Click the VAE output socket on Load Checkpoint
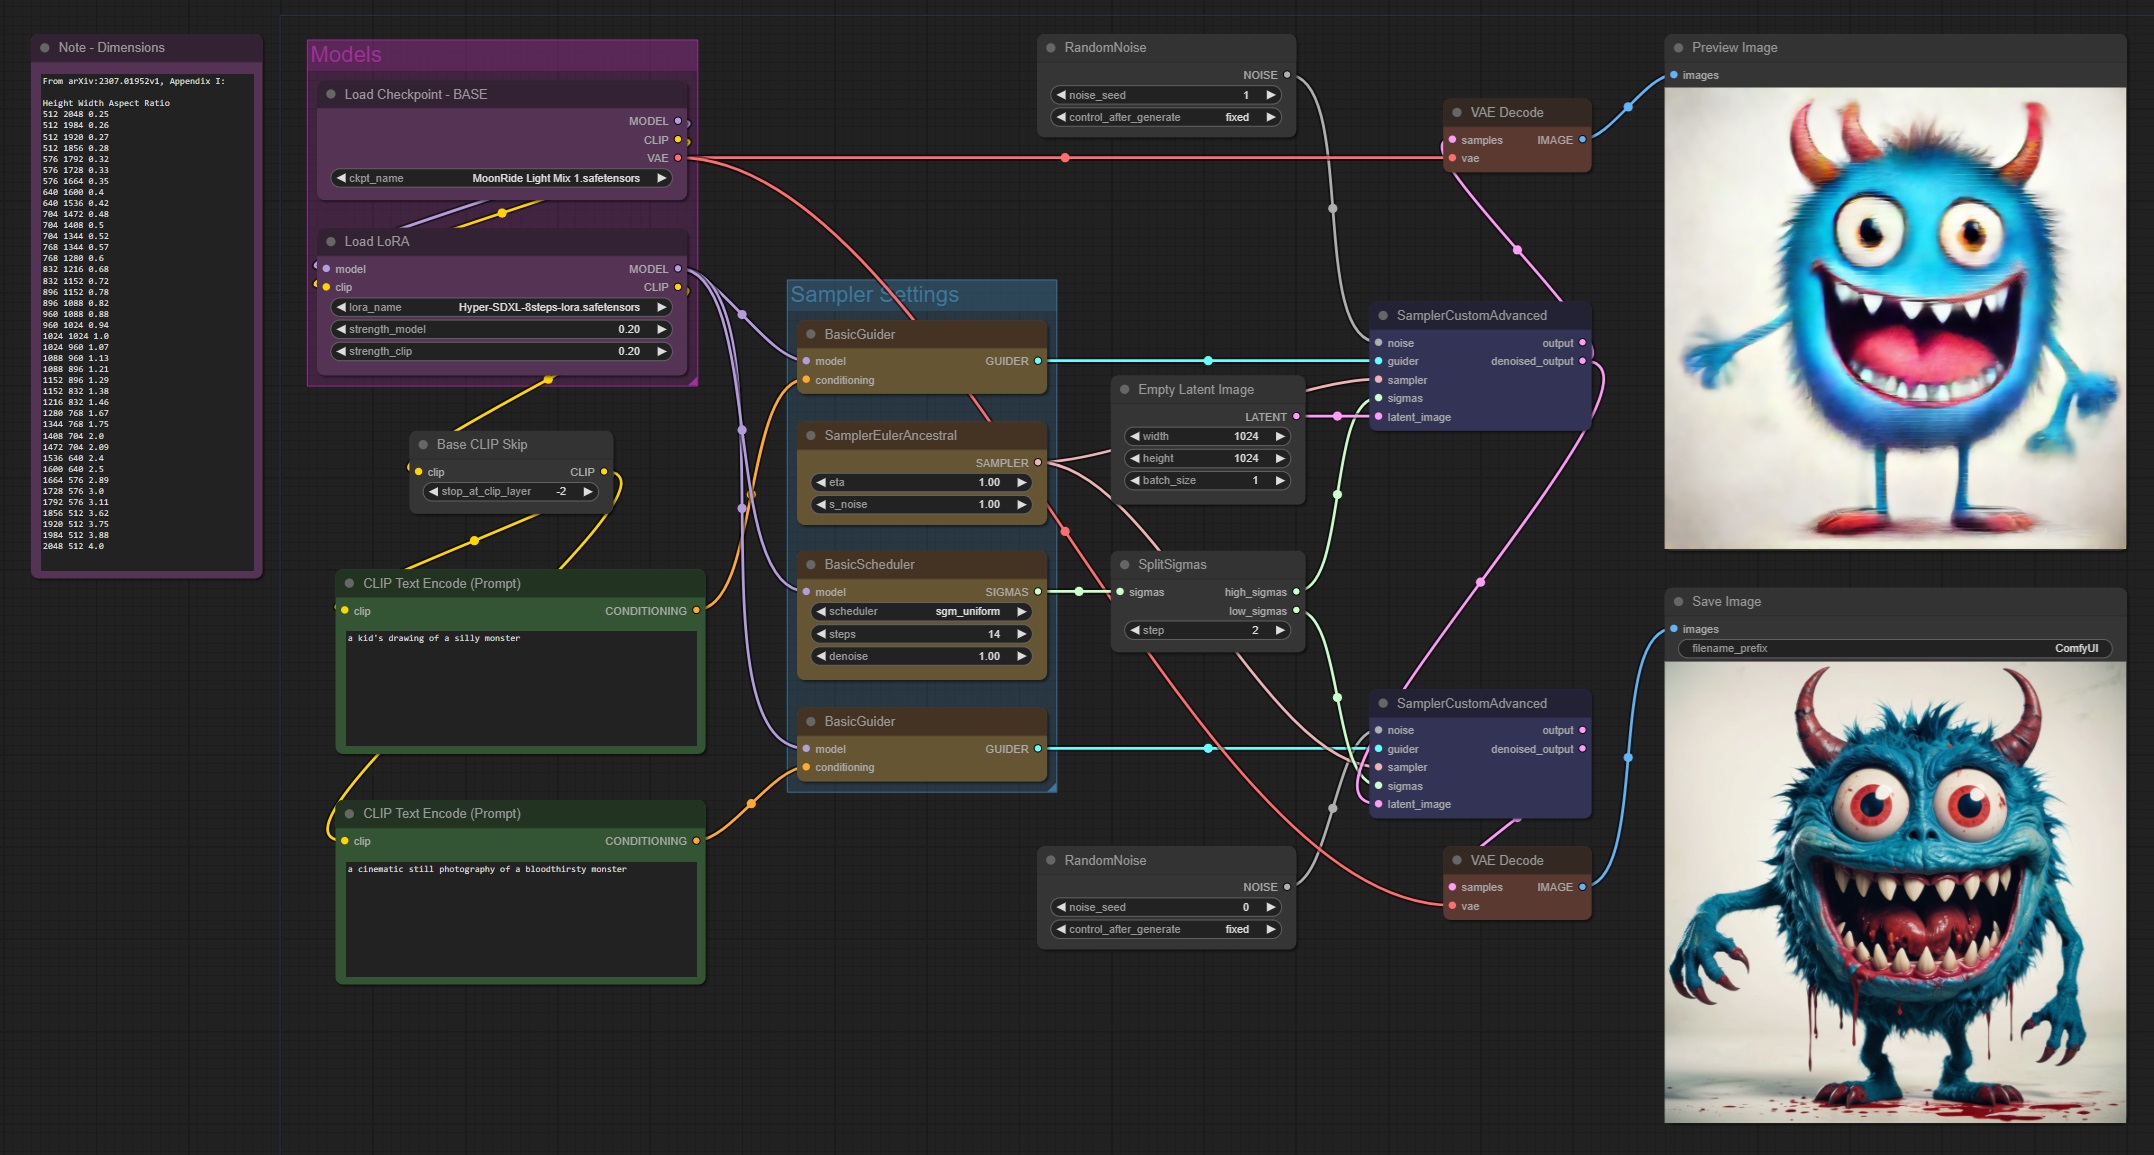Screen dimensions: 2154x1155 click(678, 158)
